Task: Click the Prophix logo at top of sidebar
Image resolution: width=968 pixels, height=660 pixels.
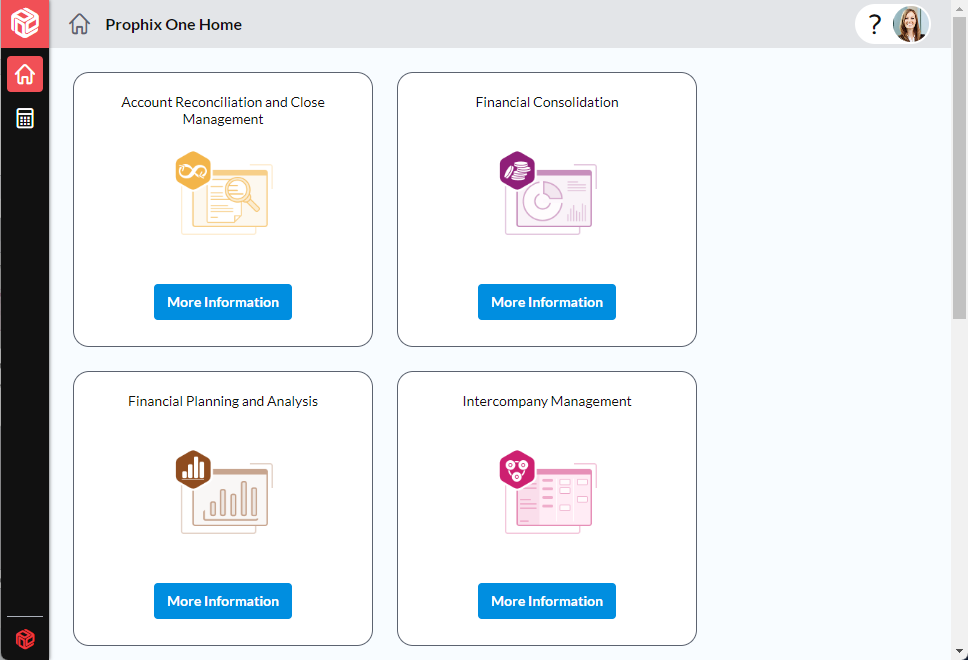Action: point(25,24)
